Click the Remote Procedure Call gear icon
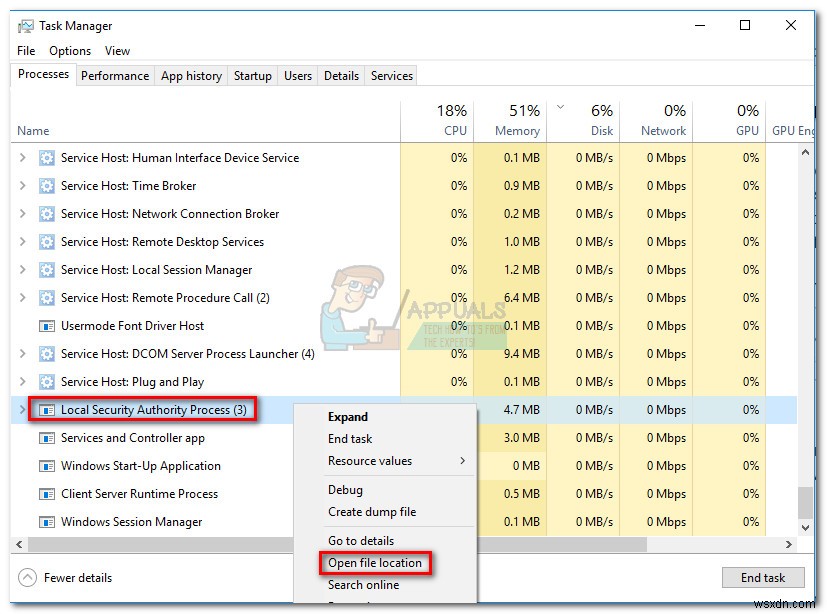Image resolution: width=827 pixels, height=614 pixels. tap(47, 298)
